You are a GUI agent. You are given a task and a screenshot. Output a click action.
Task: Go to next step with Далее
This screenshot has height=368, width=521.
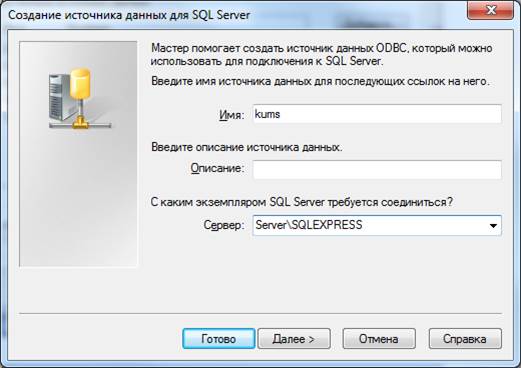pyautogui.click(x=294, y=339)
